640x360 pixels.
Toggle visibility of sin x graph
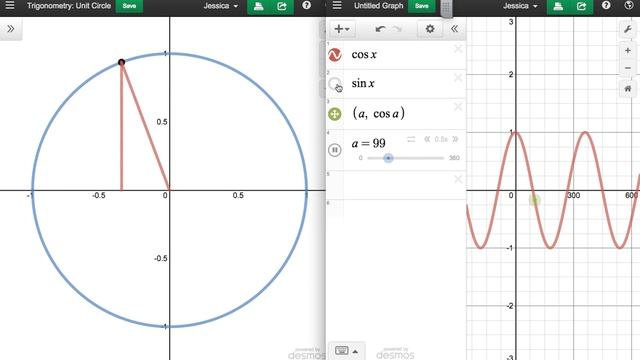[x=335, y=83]
